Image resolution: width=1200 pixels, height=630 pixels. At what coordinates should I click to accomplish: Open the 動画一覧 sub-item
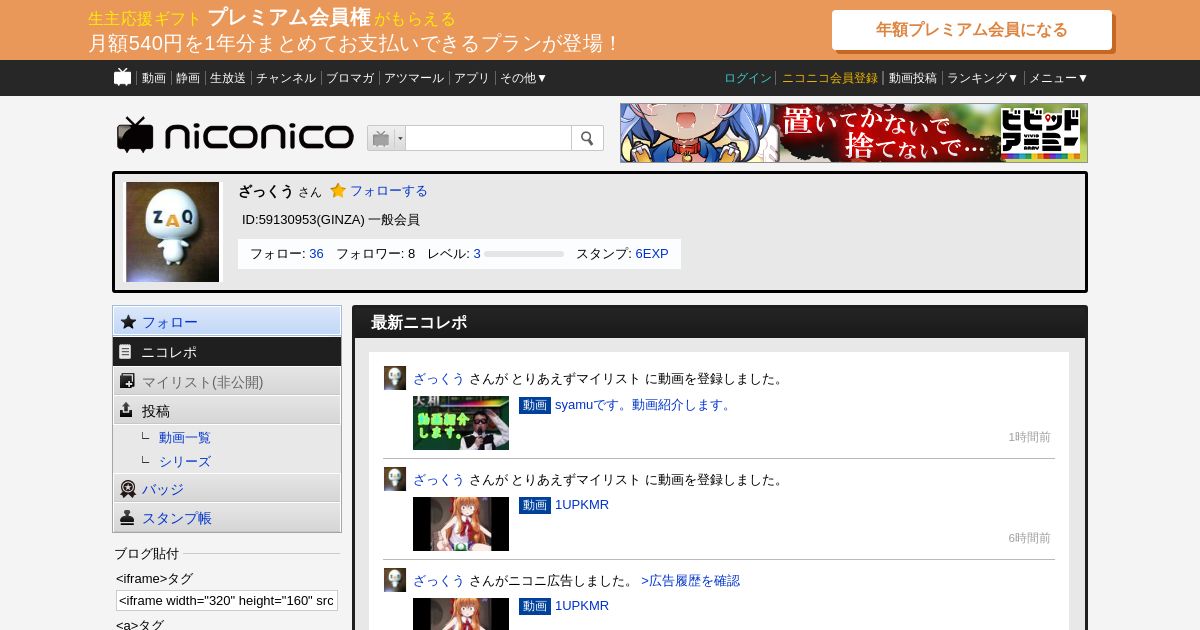185,438
